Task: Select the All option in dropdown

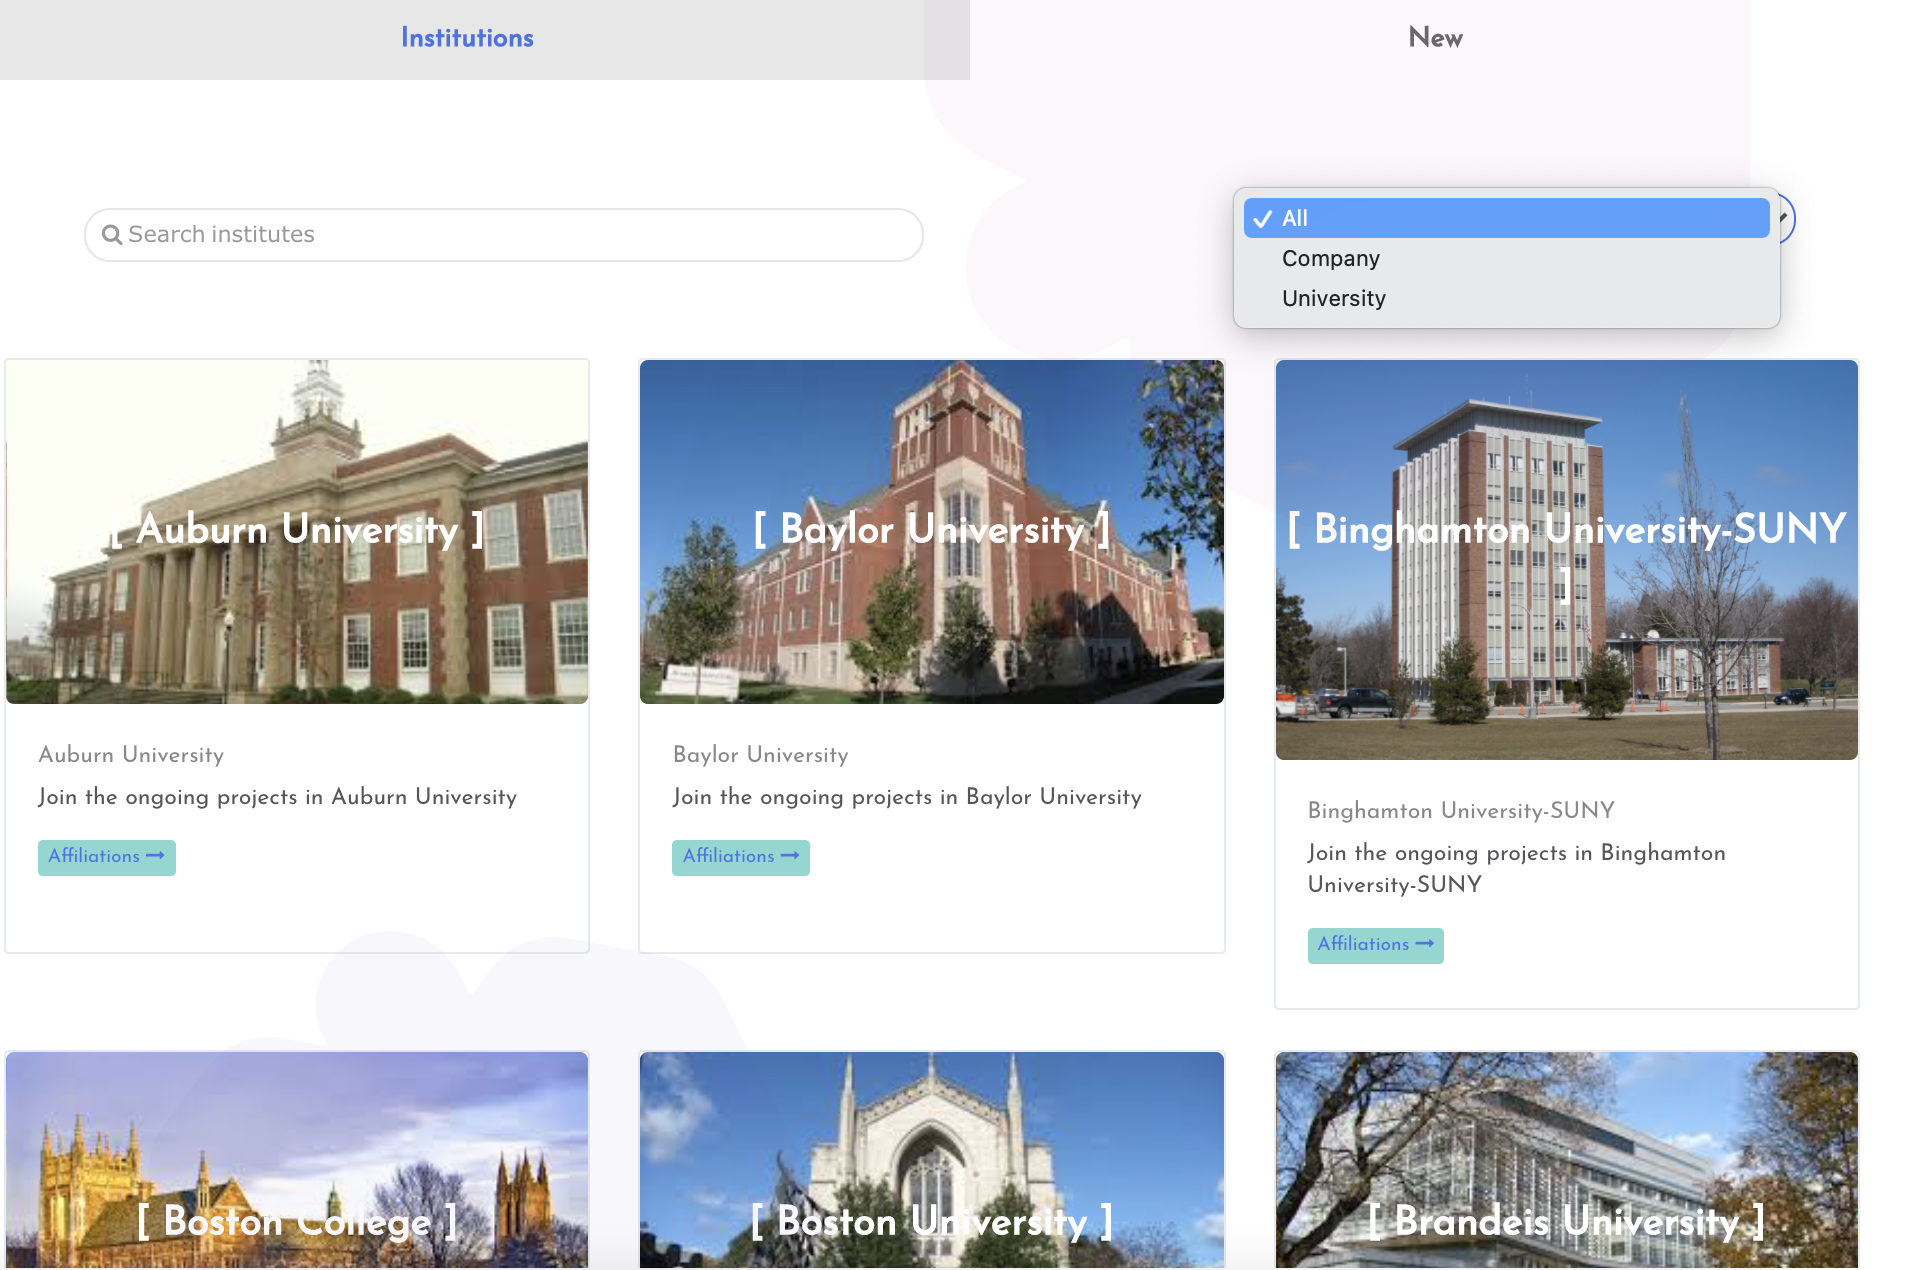Action: click(1506, 218)
